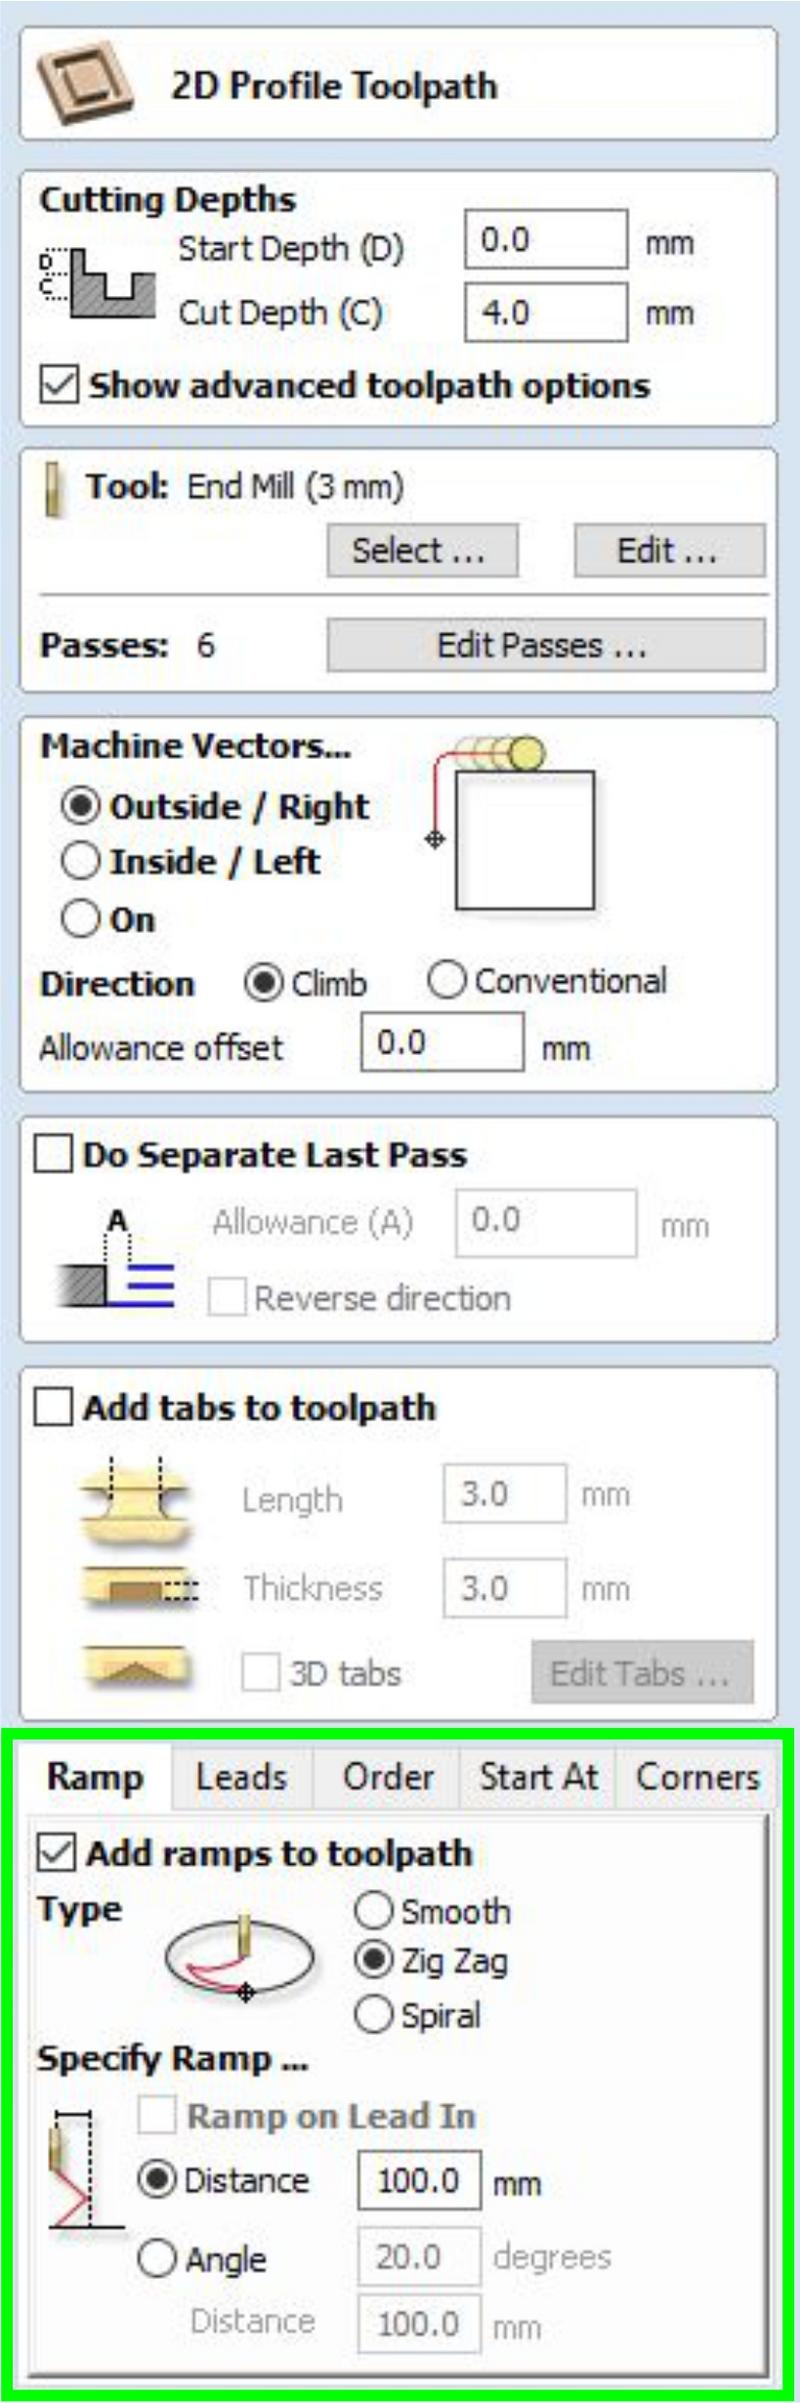This screenshot has width=800, height=2403.
Task: Click the Select tool button
Action: (422, 550)
